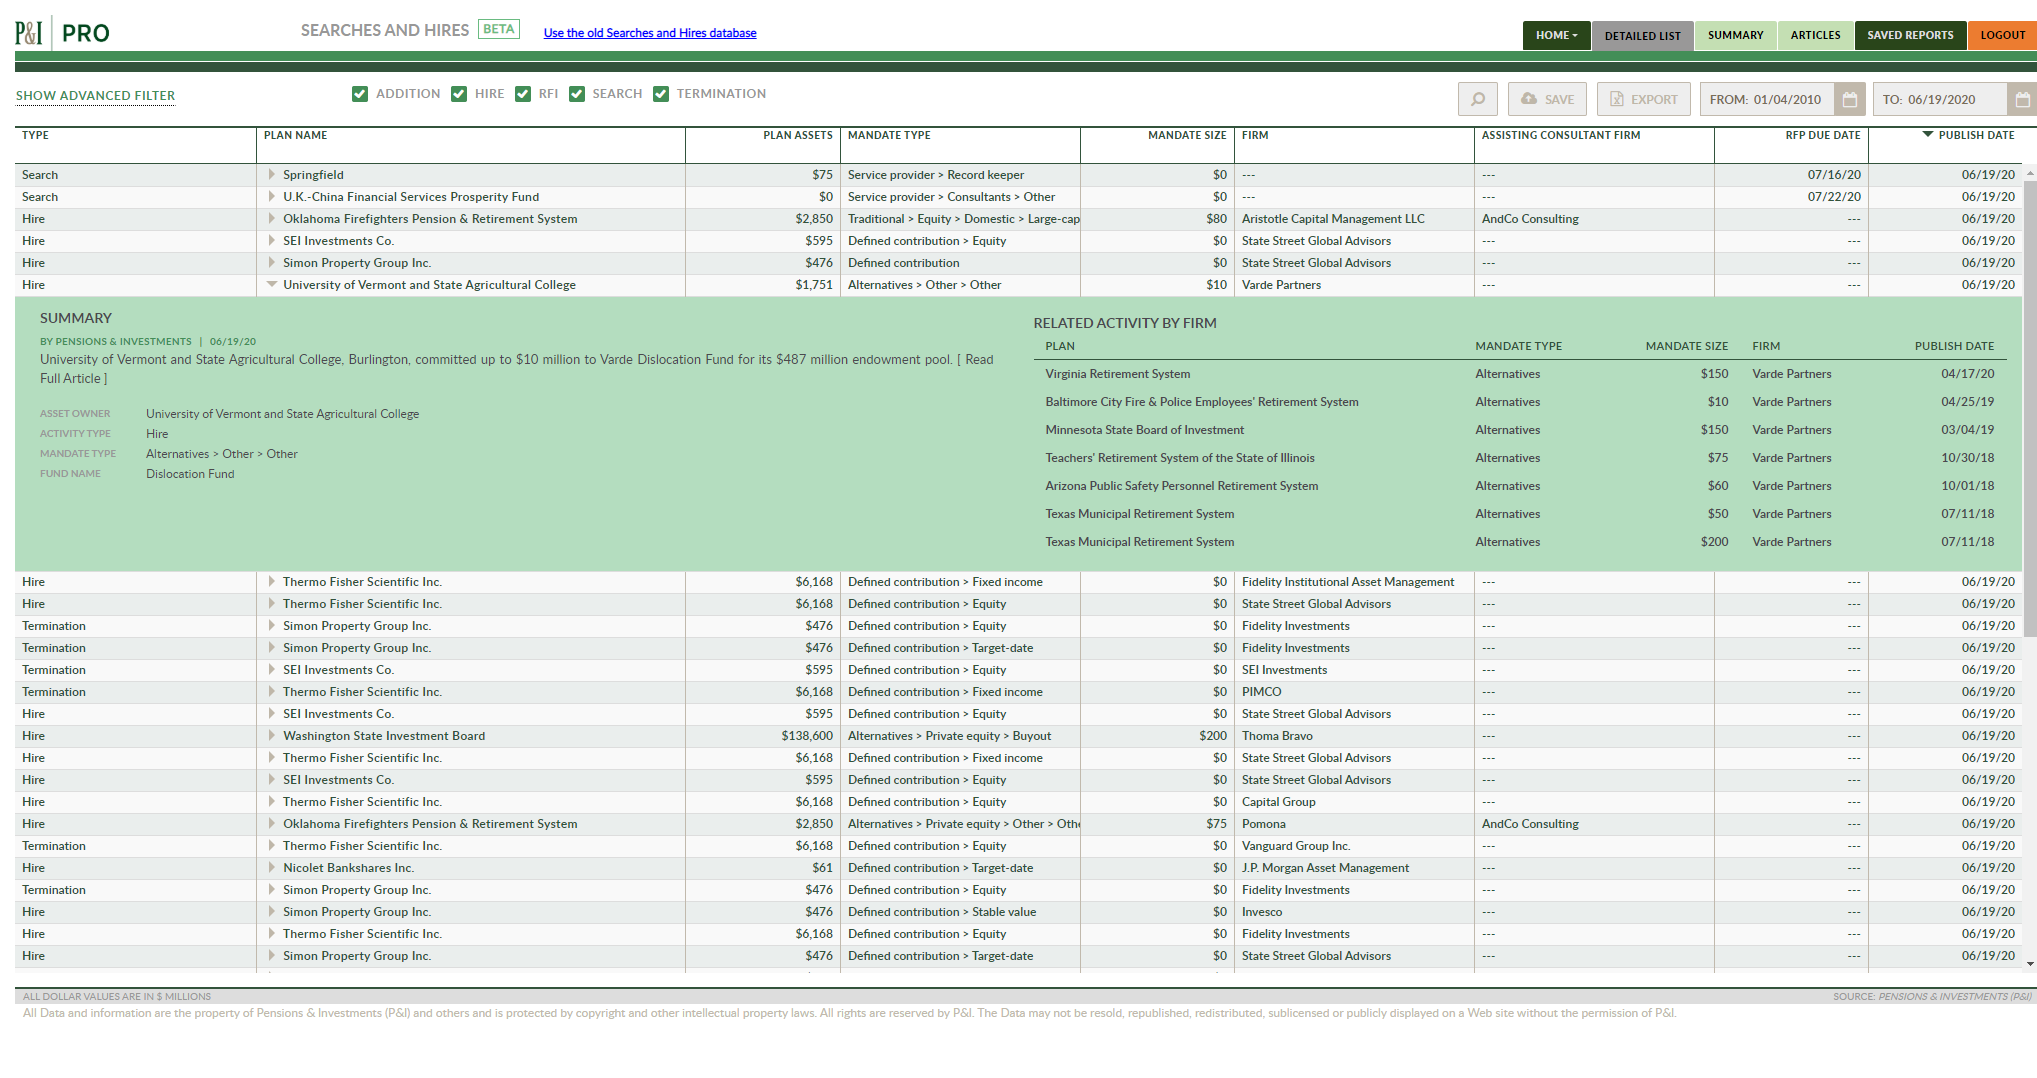Click the Publish Date sort arrow
This screenshot has width=2037, height=1078.
click(x=1927, y=135)
